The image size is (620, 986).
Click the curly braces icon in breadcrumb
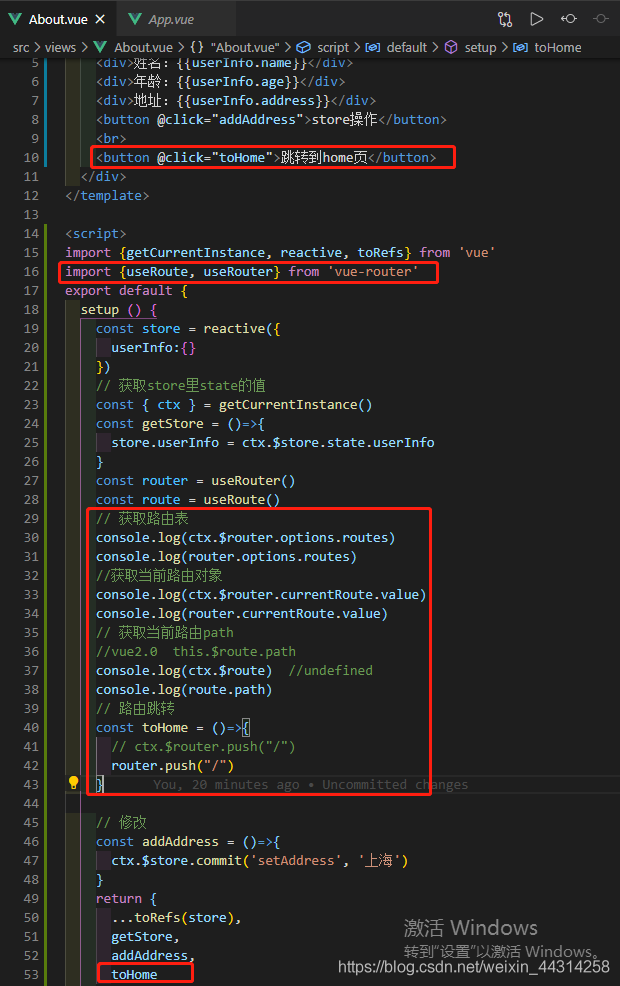[197, 48]
